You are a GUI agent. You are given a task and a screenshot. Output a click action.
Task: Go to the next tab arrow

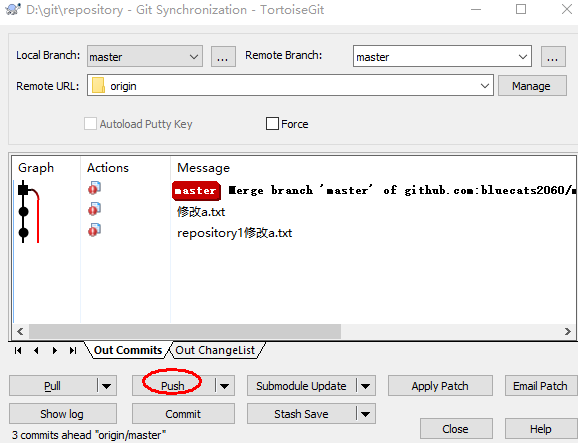click(55, 350)
